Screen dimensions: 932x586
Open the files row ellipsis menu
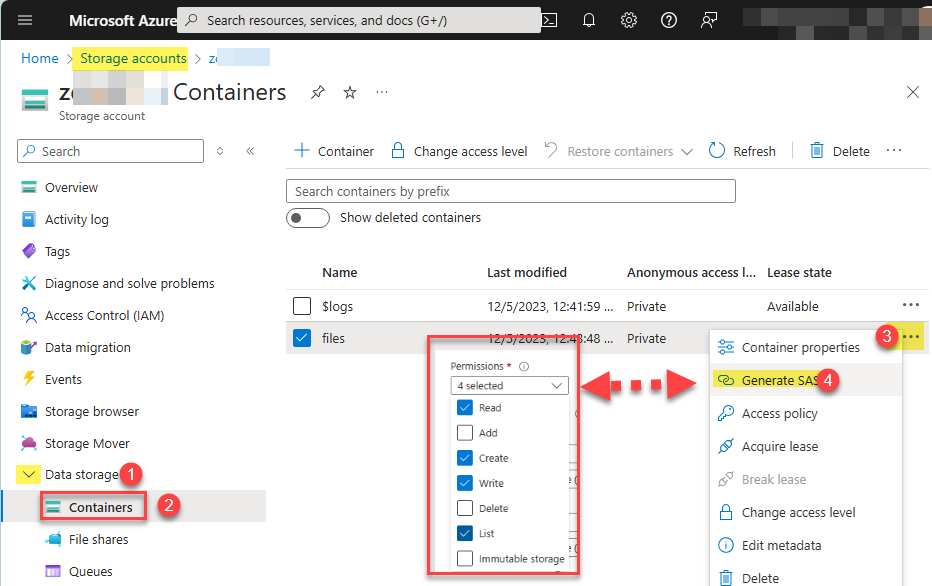[x=911, y=337]
